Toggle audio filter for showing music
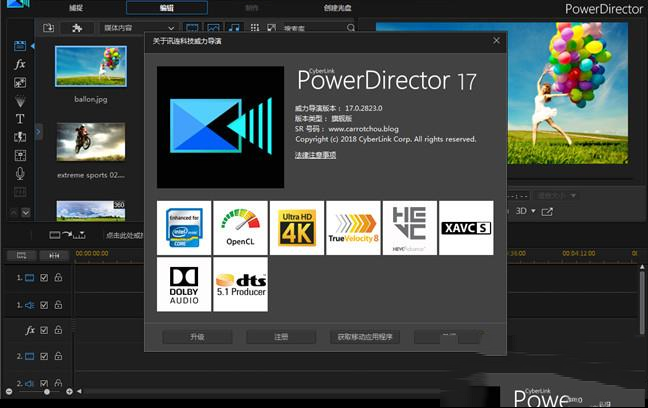This screenshot has height=408, width=648. (x=234, y=28)
